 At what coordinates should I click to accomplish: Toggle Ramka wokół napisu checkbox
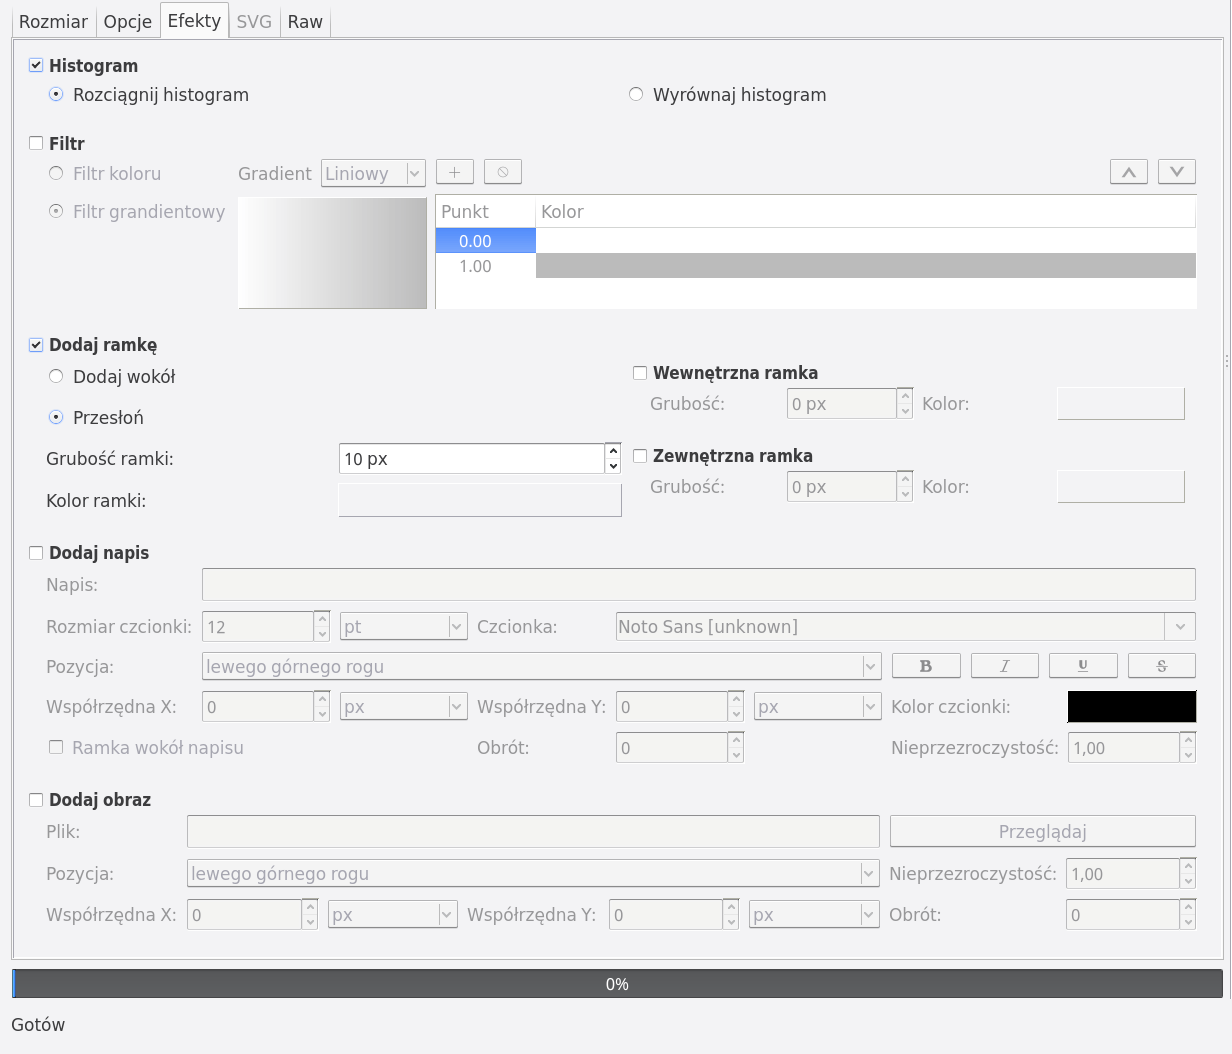(56, 747)
